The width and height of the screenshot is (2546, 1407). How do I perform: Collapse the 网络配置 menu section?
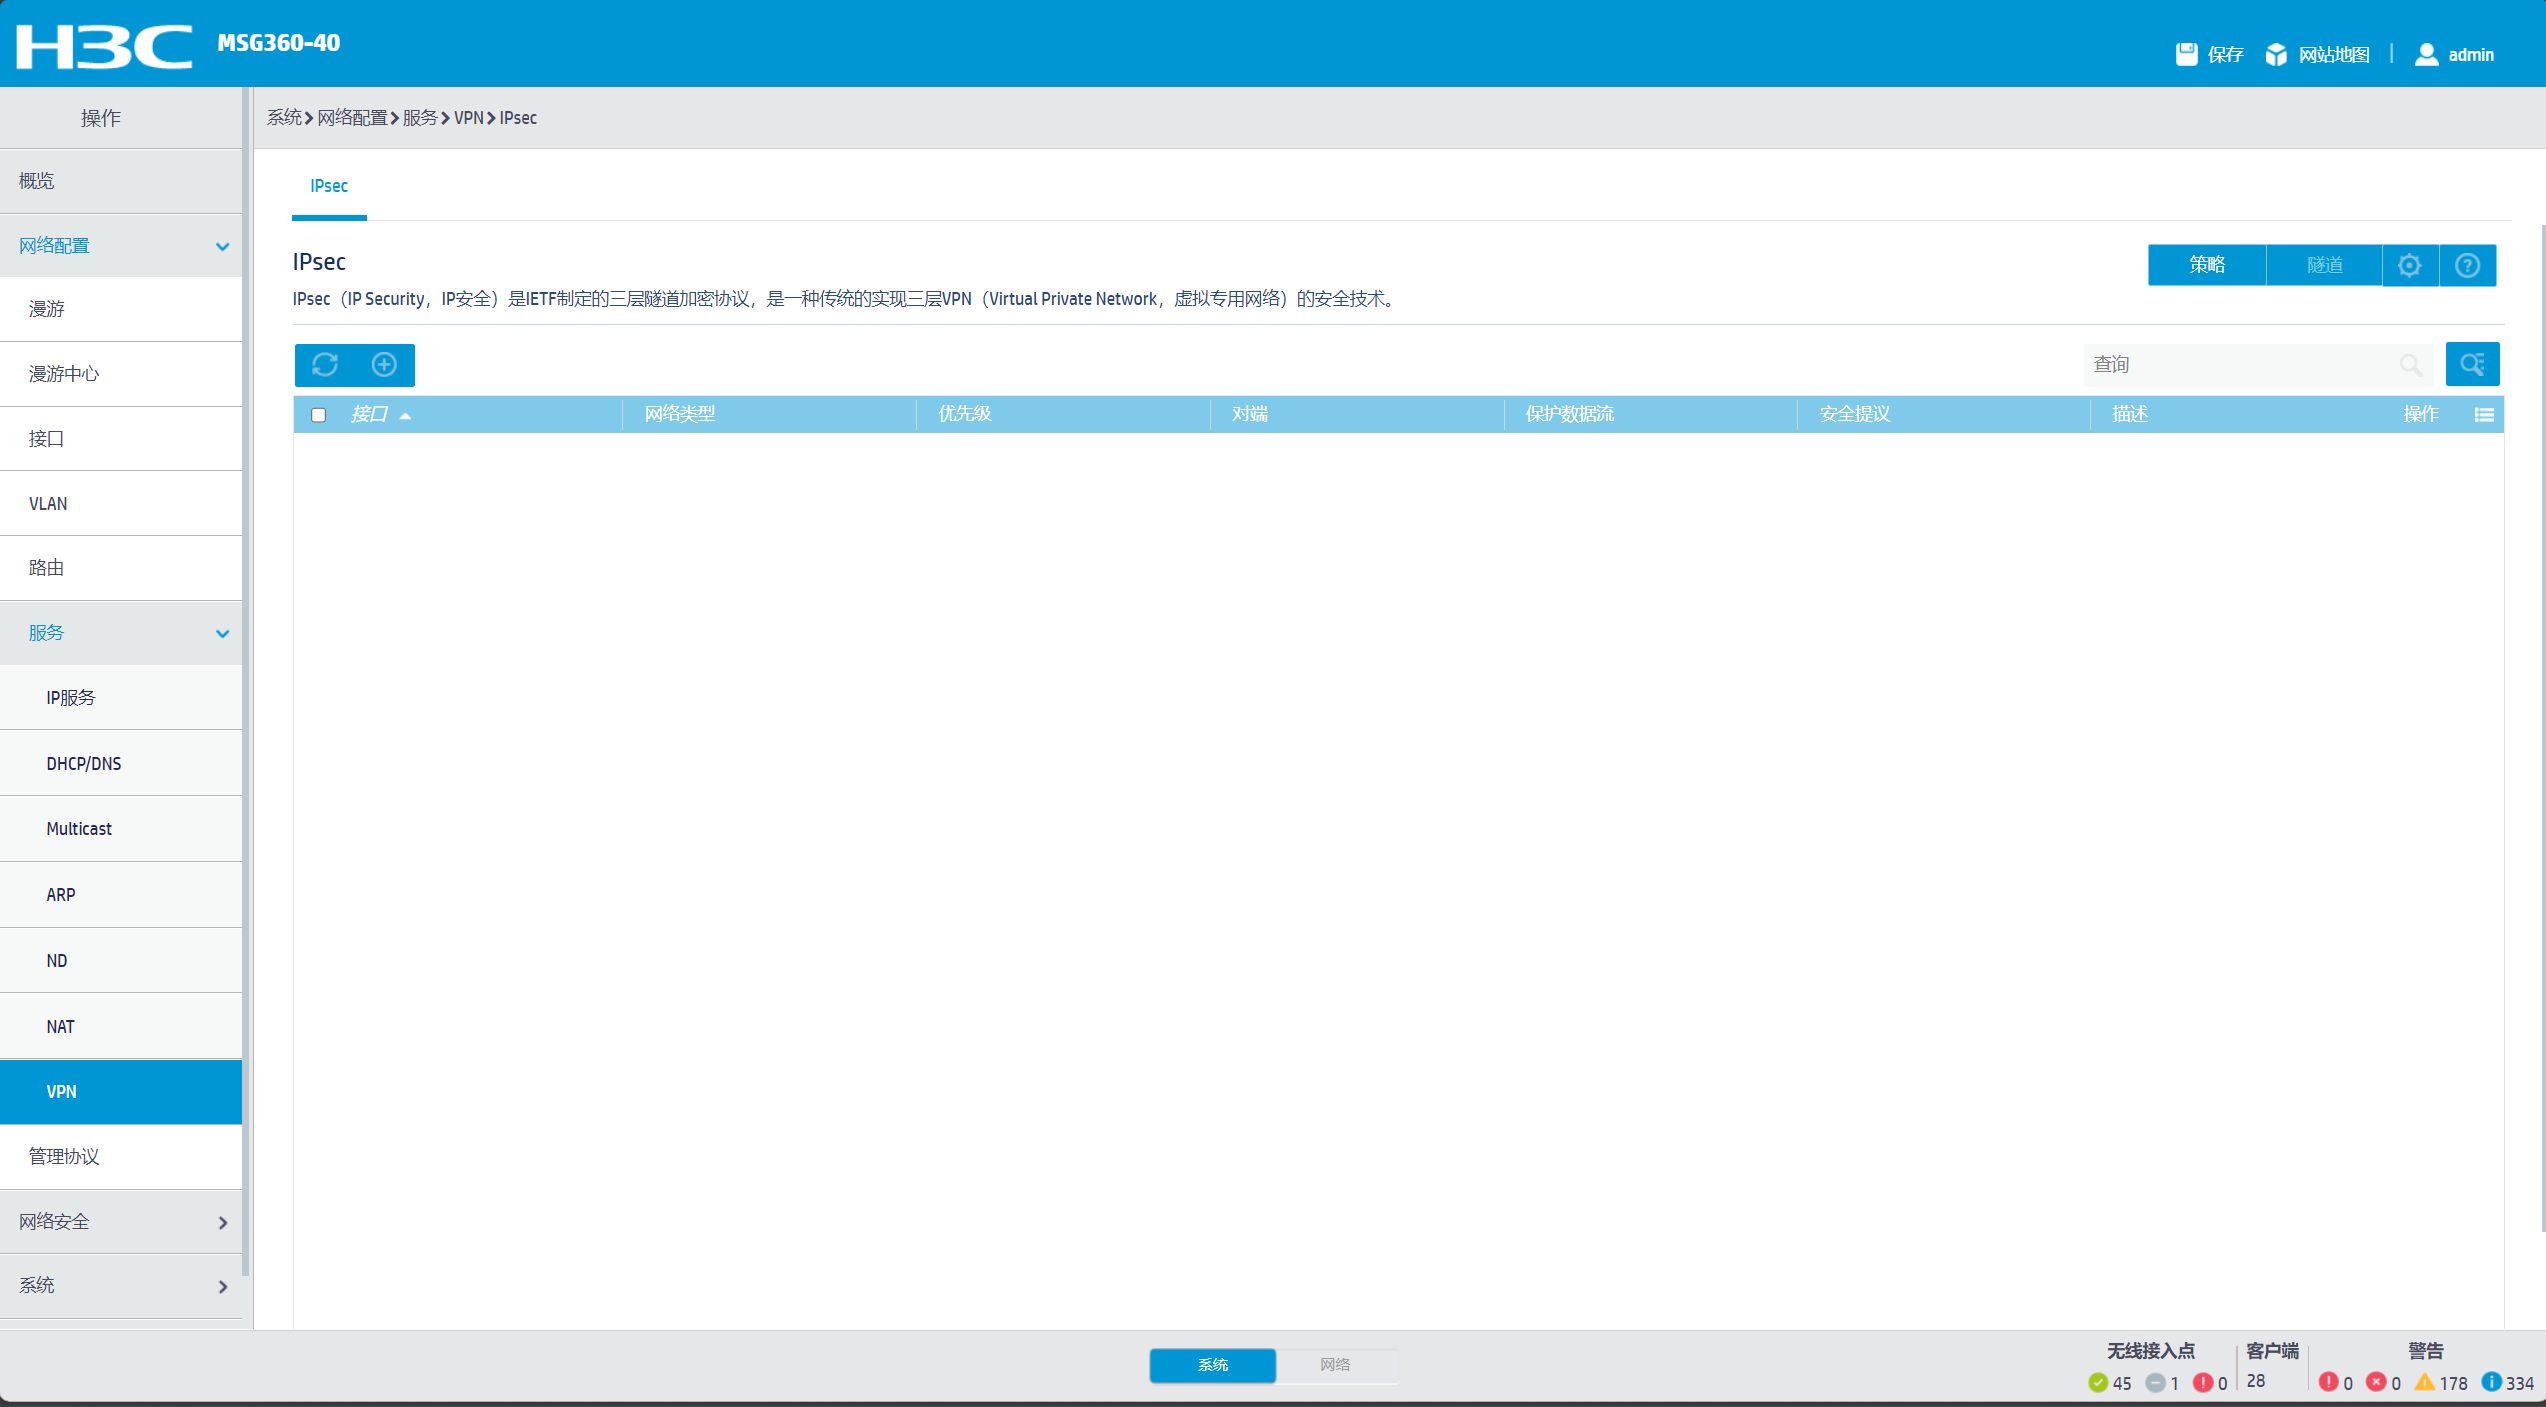(222, 246)
